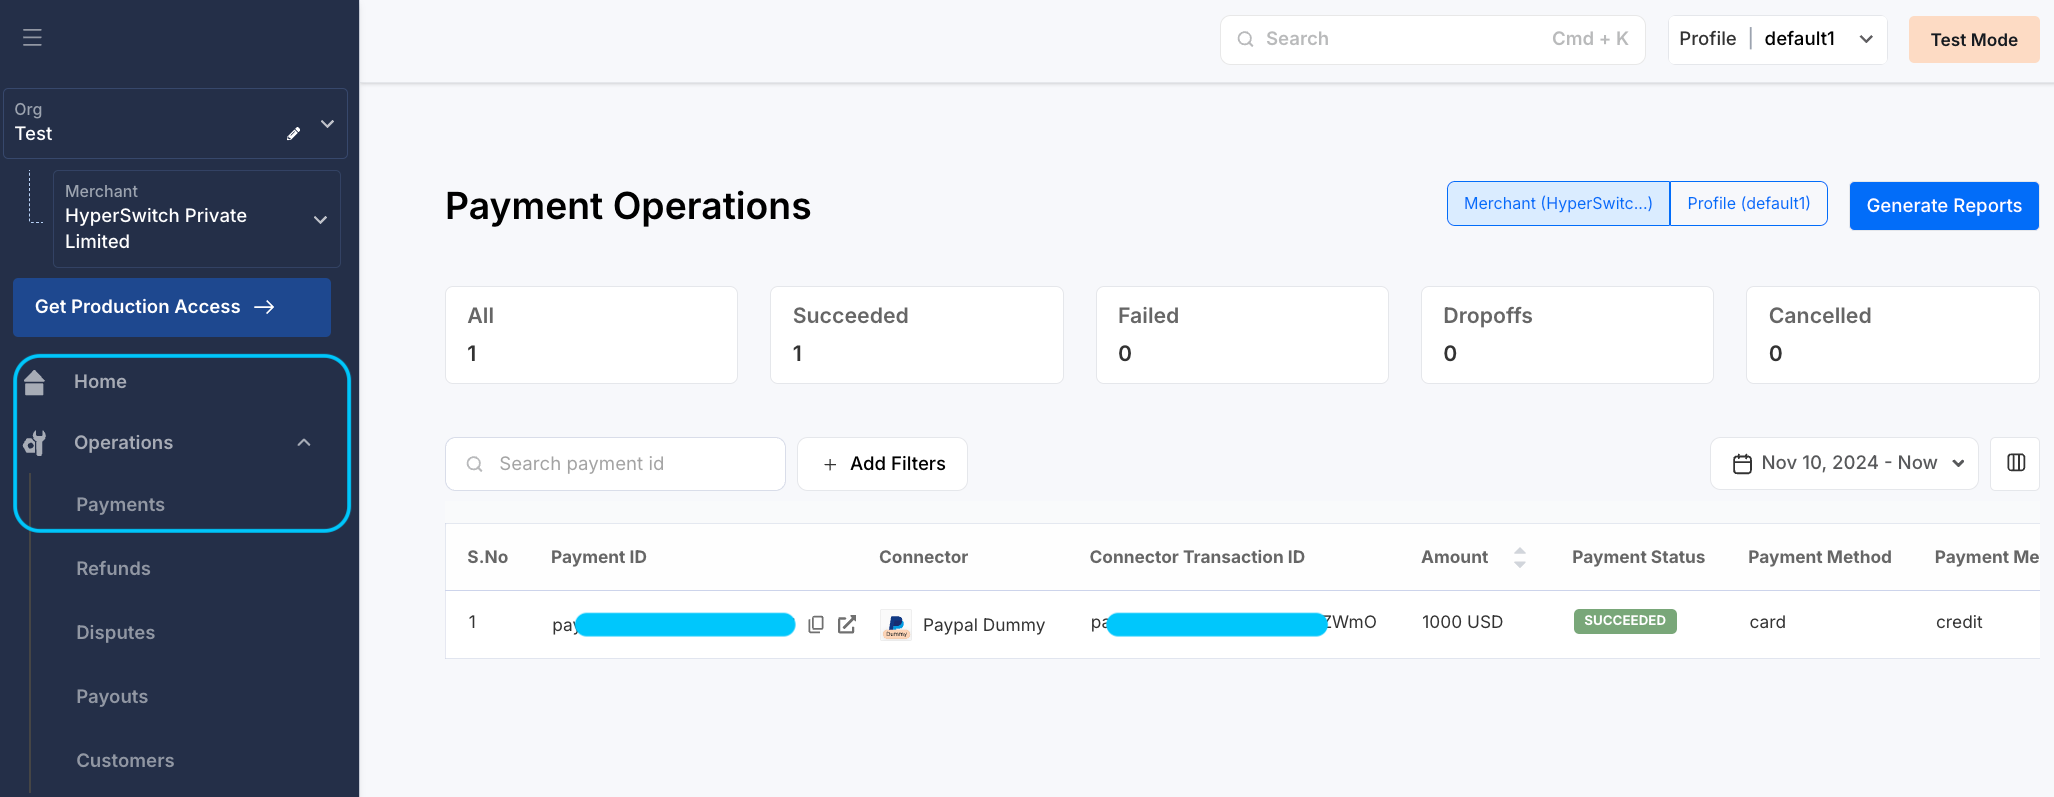Expand the Org Test dropdown

pyautogui.click(x=327, y=124)
